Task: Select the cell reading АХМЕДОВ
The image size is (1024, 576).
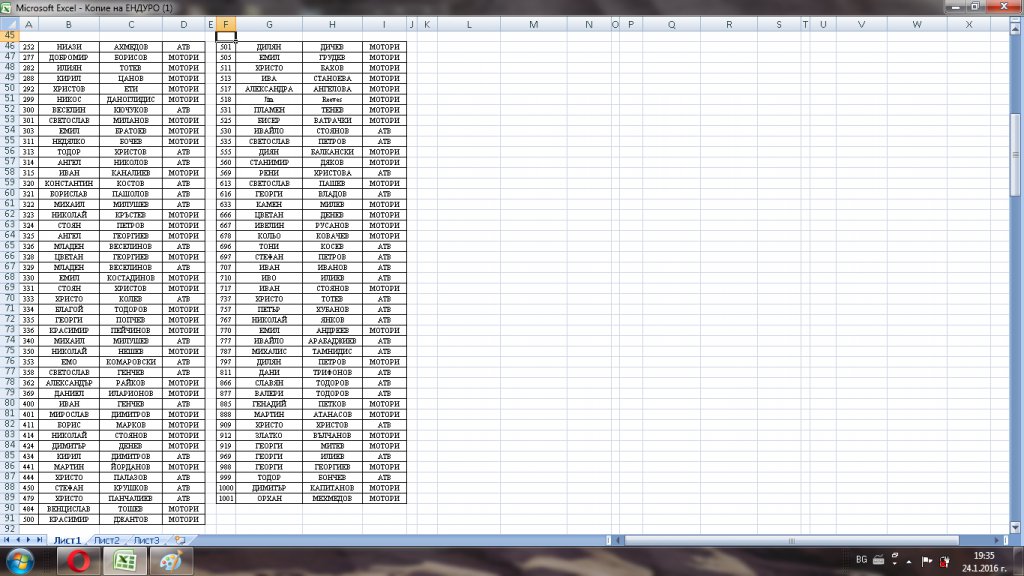Action: tap(131, 47)
